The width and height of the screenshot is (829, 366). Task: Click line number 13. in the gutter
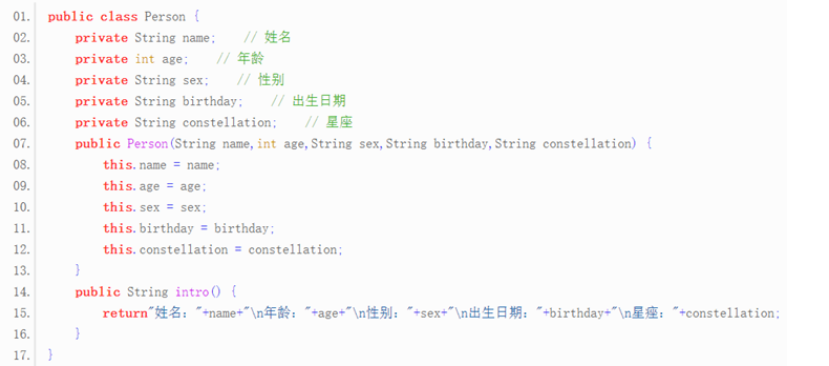click(x=22, y=271)
